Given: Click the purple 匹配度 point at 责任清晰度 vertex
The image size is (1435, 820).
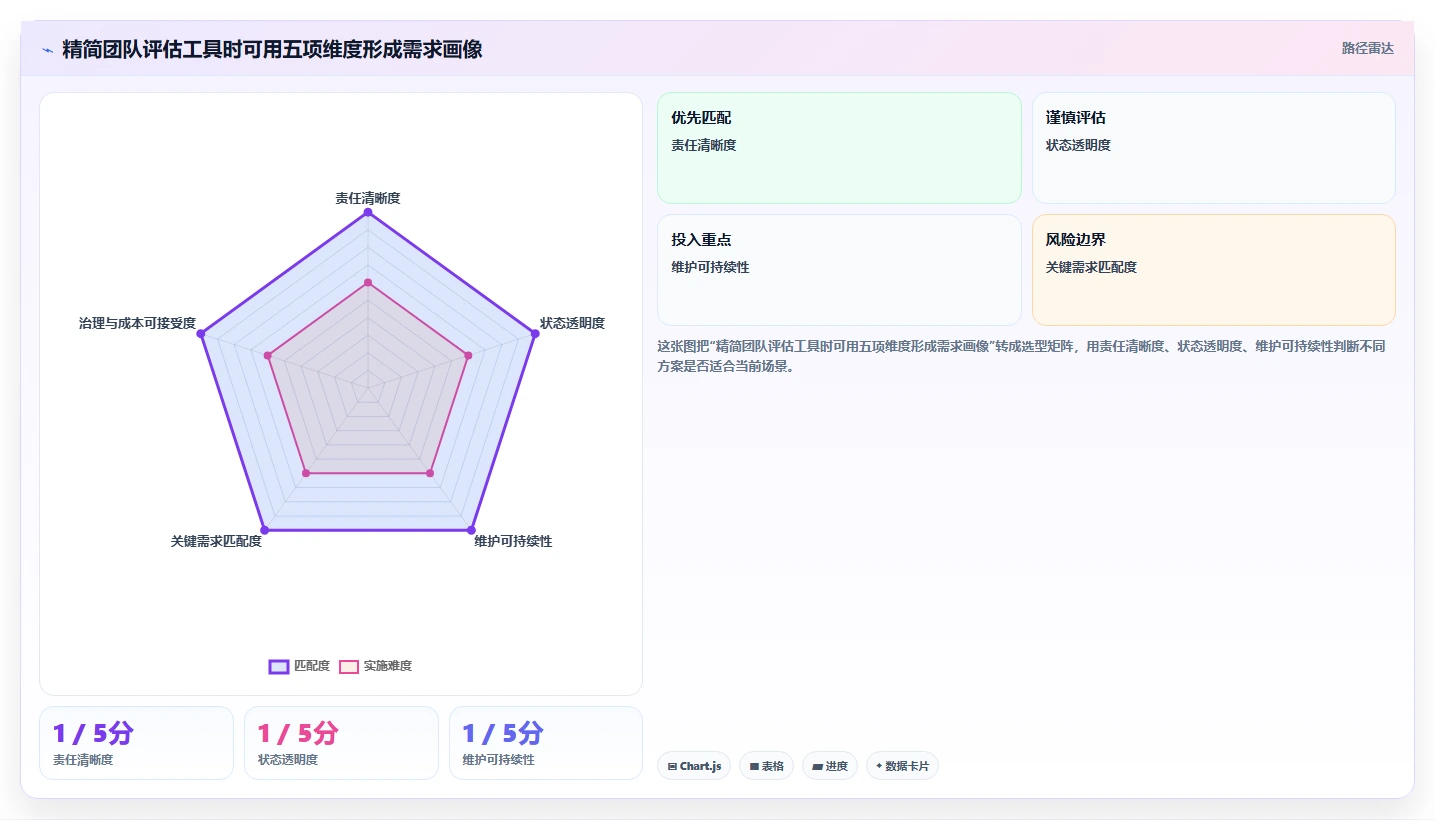Looking at the screenshot, I should (x=368, y=212).
